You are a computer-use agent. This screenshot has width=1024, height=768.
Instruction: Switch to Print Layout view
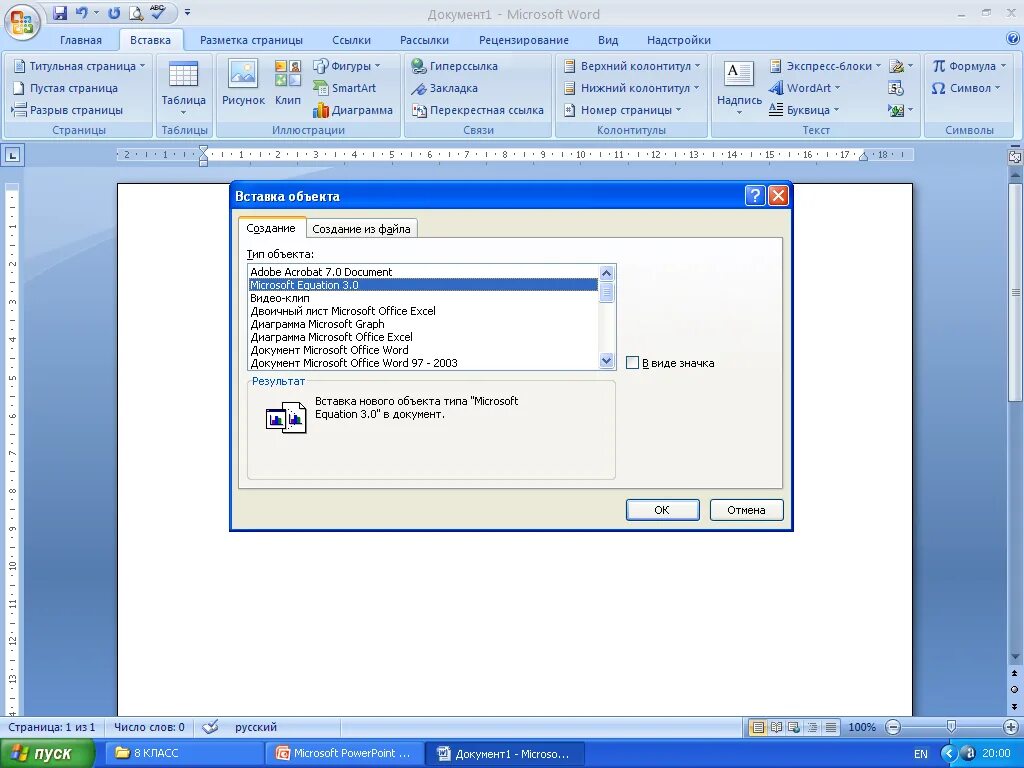click(x=758, y=727)
